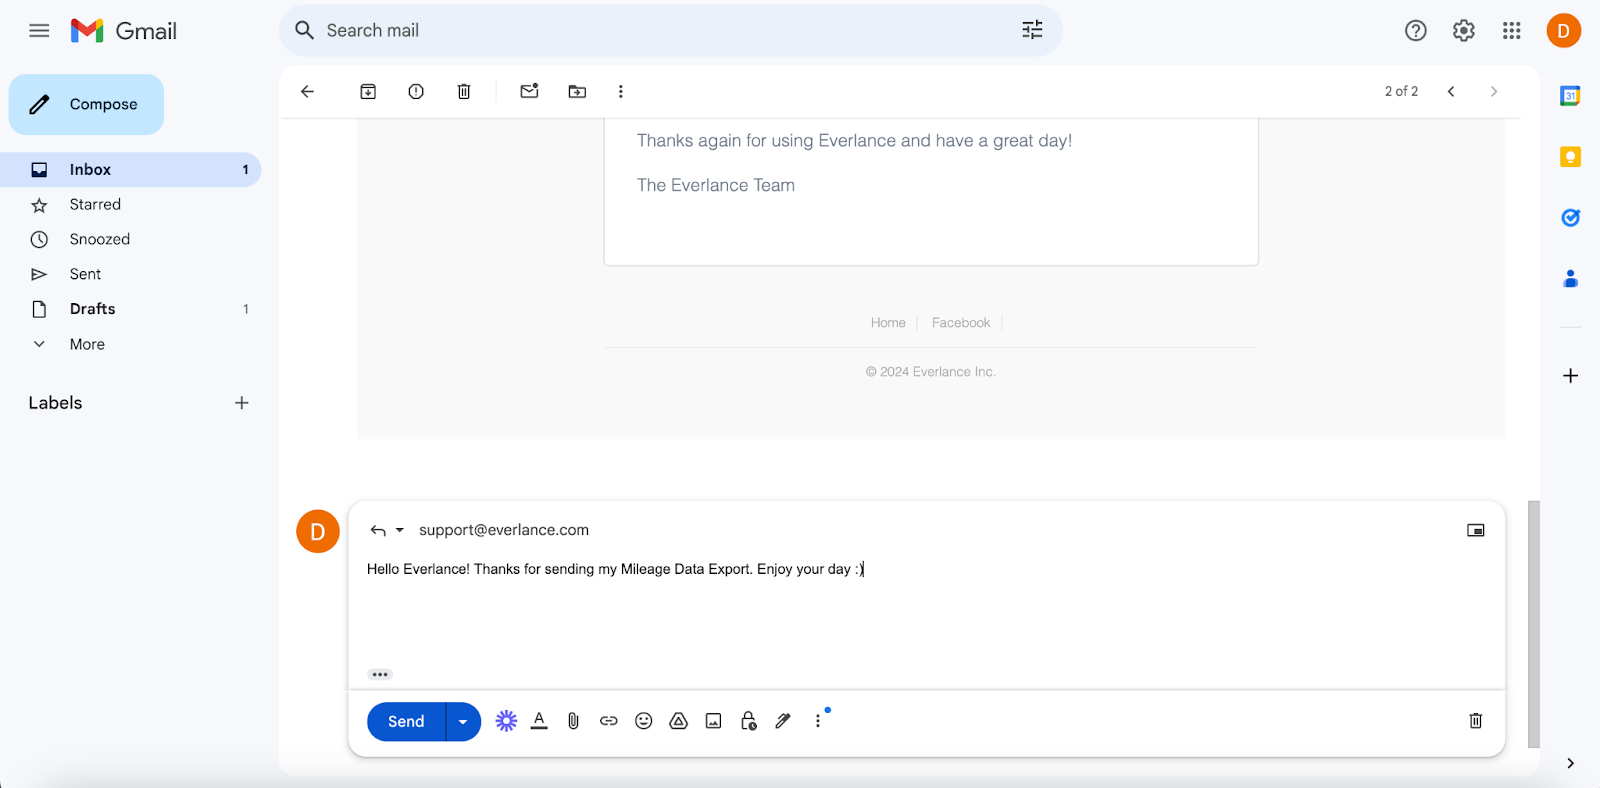Delete this email with the trash icon
Screen dimensions: 1600x788
click(x=464, y=92)
